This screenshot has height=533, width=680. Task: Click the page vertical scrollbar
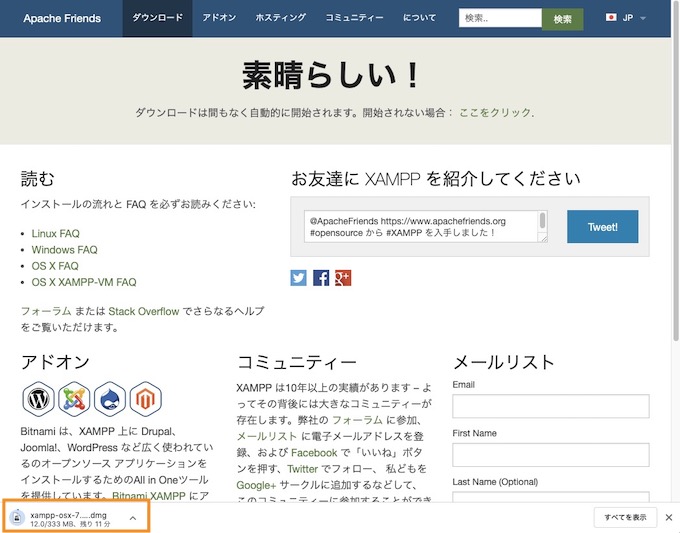point(676,173)
